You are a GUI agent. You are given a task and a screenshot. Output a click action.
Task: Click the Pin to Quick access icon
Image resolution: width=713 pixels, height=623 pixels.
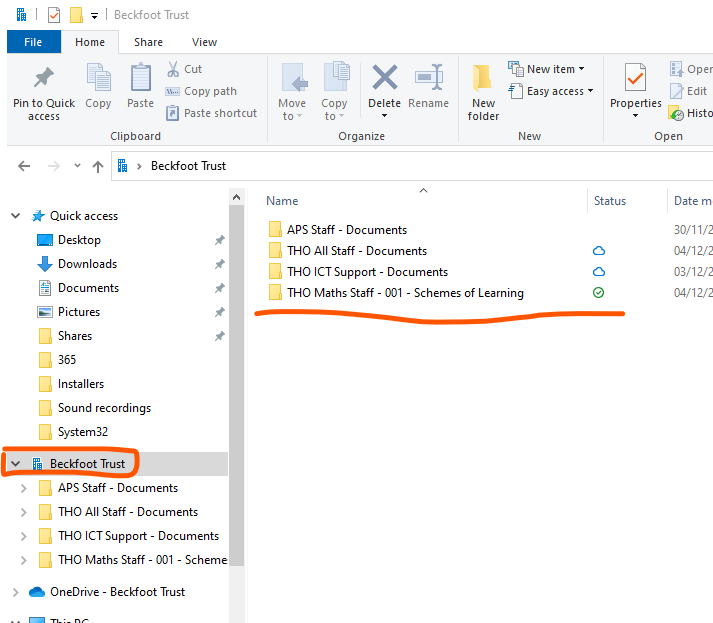[44, 78]
